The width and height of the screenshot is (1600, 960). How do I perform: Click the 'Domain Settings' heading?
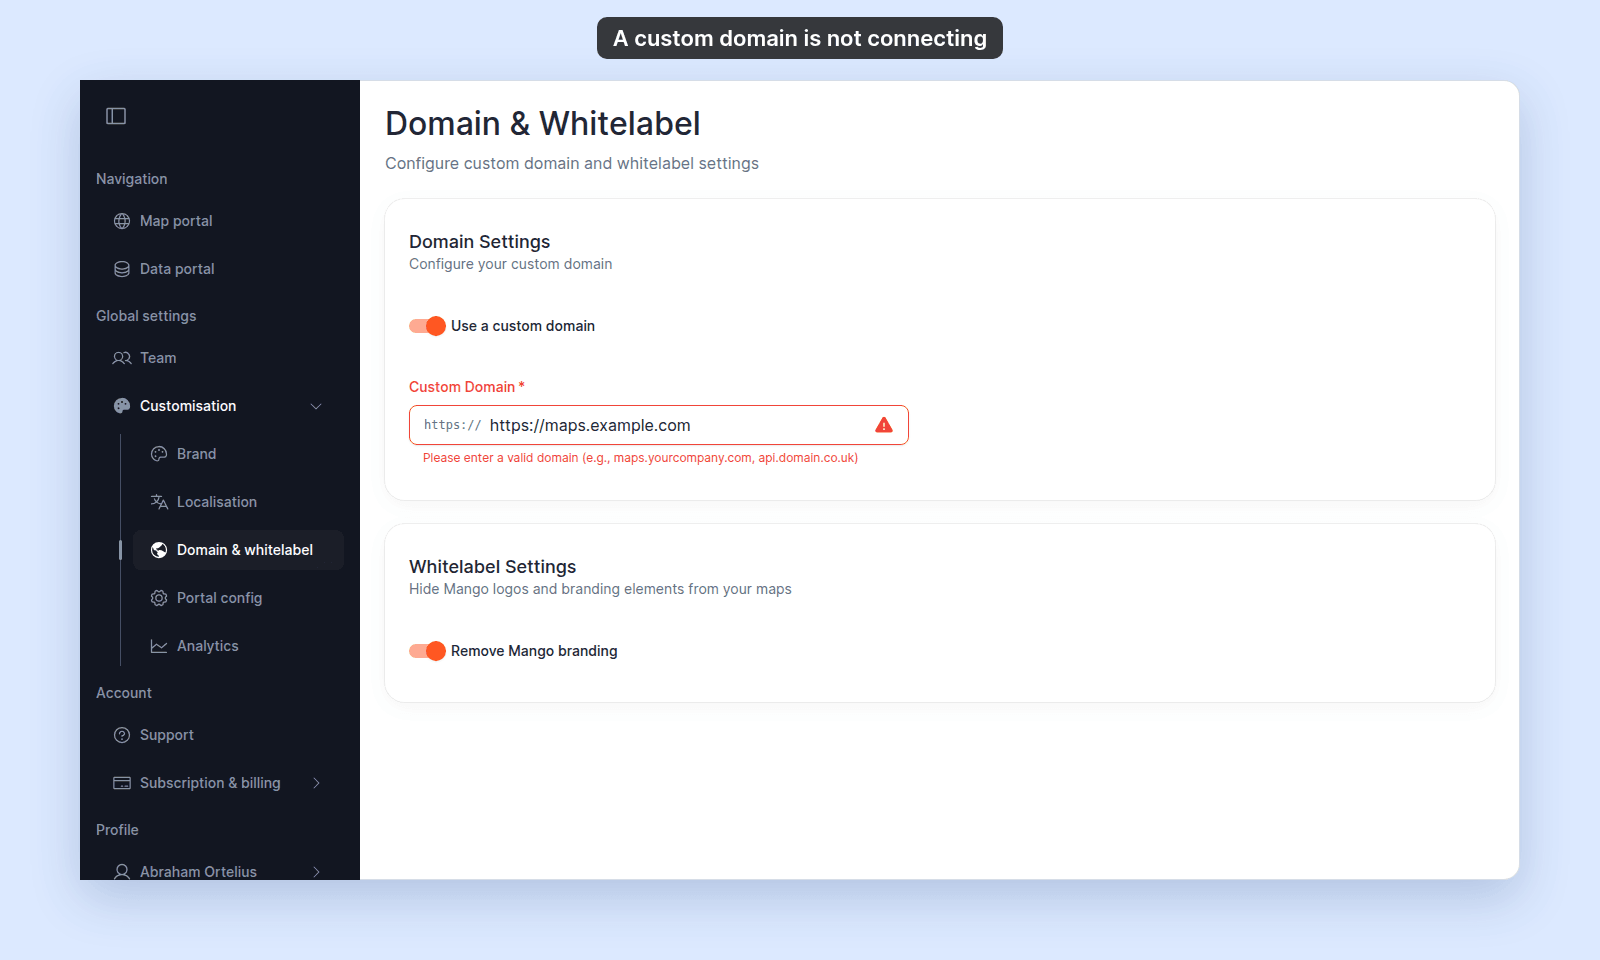pos(480,242)
